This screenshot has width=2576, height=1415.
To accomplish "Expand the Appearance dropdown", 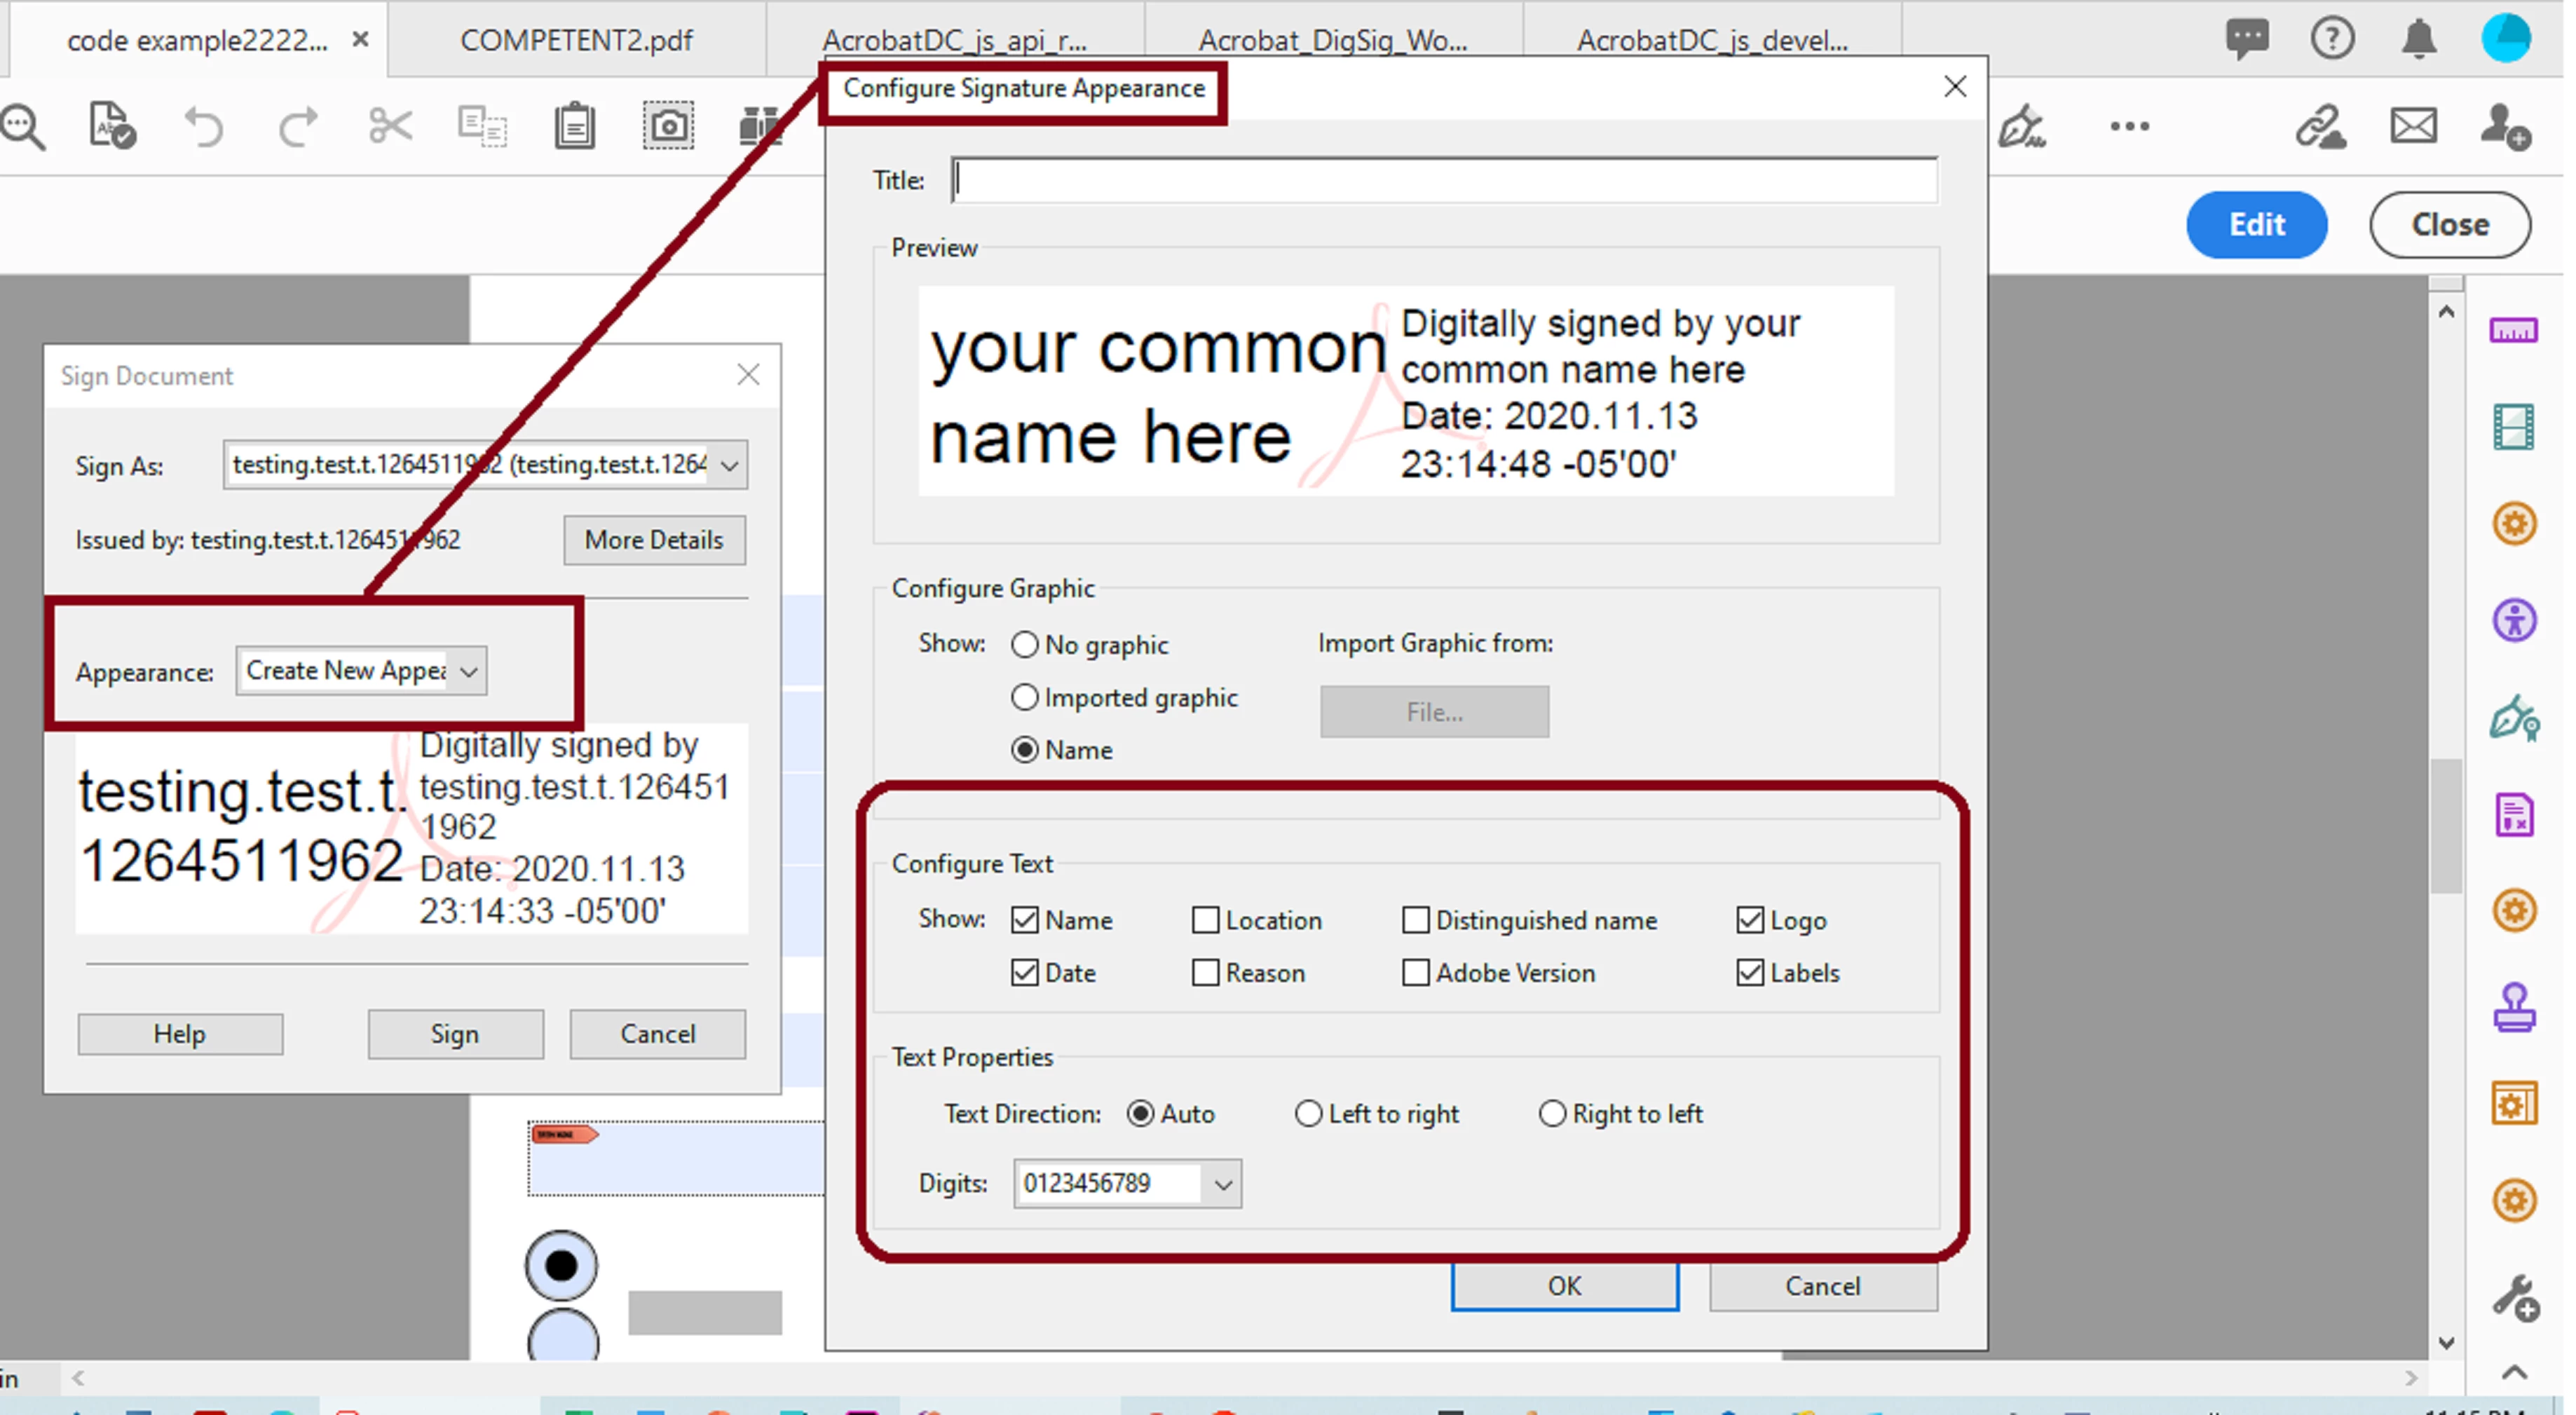I will click(468, 671).
